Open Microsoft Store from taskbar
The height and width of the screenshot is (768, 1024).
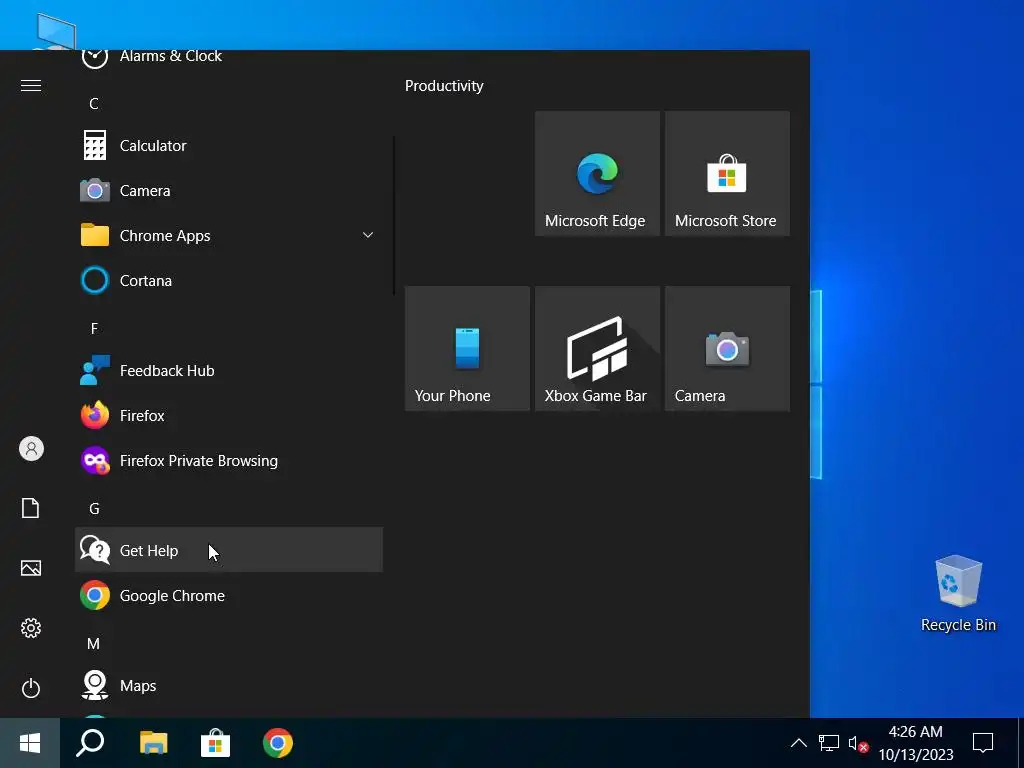coord(216,743)
